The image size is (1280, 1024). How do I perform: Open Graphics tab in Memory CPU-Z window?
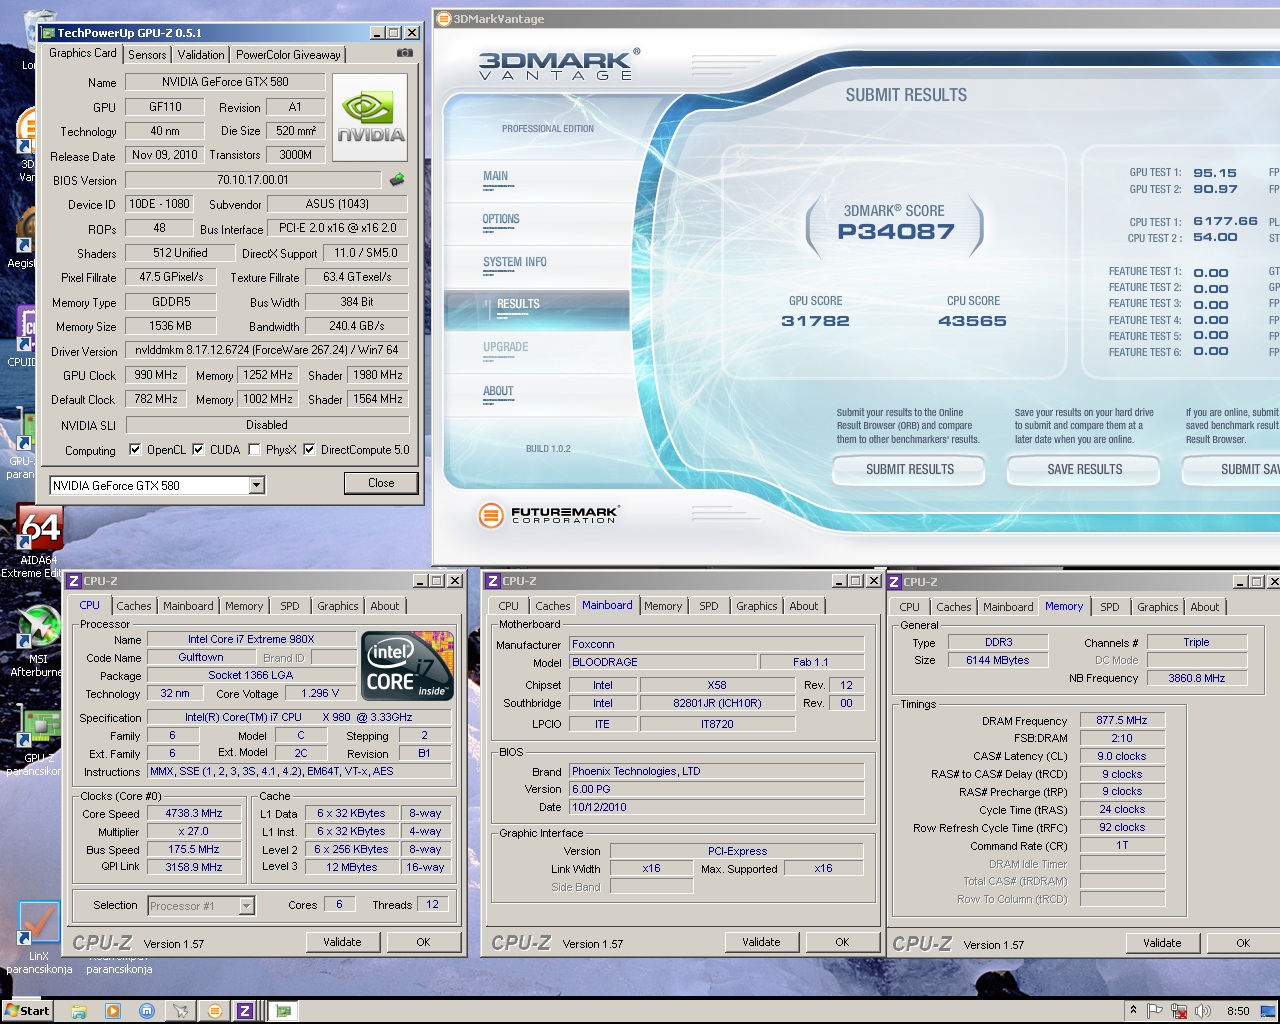click(1158, 607)
